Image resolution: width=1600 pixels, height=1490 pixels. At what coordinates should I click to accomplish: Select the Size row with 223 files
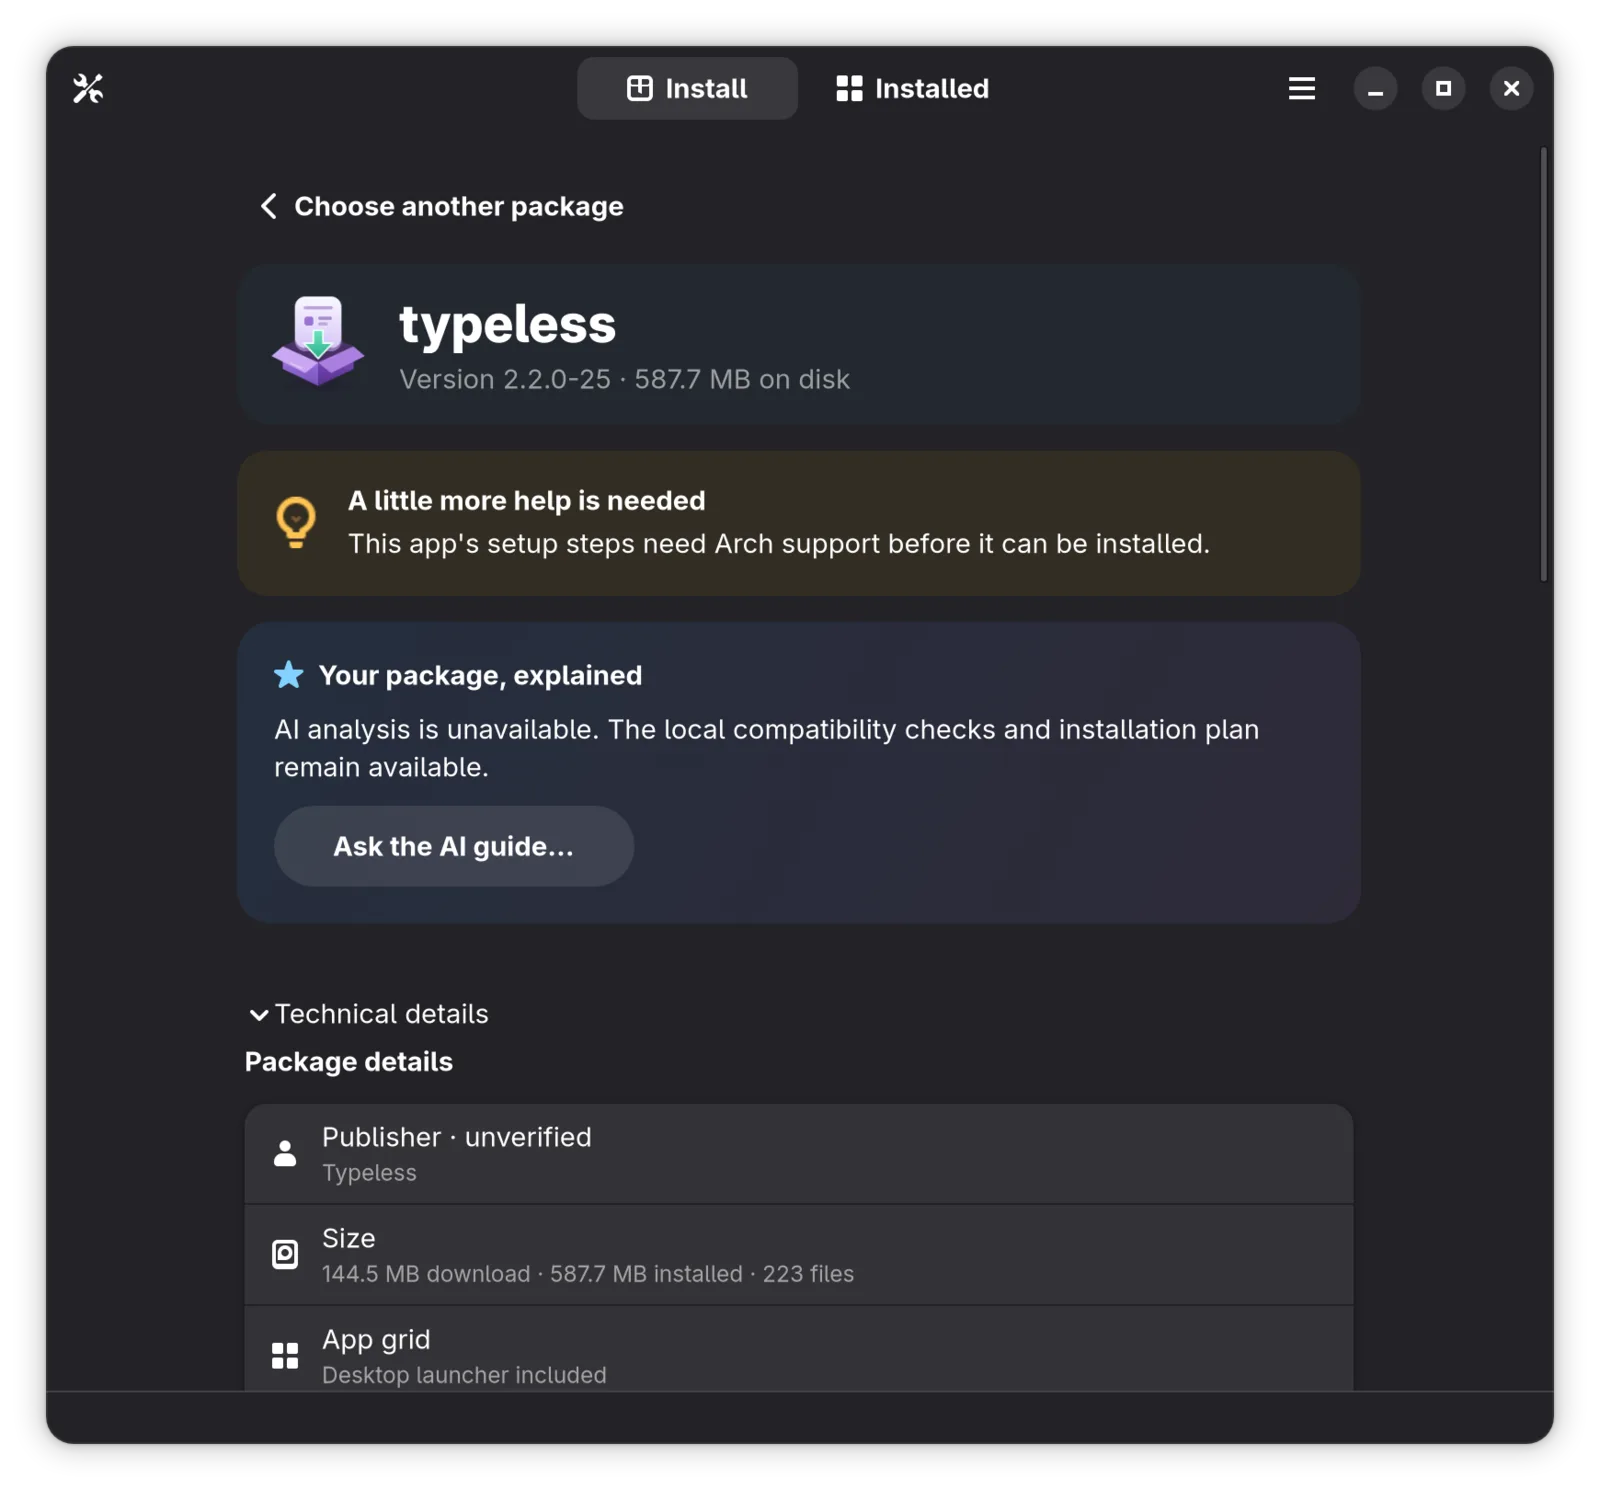[799, 1255]
